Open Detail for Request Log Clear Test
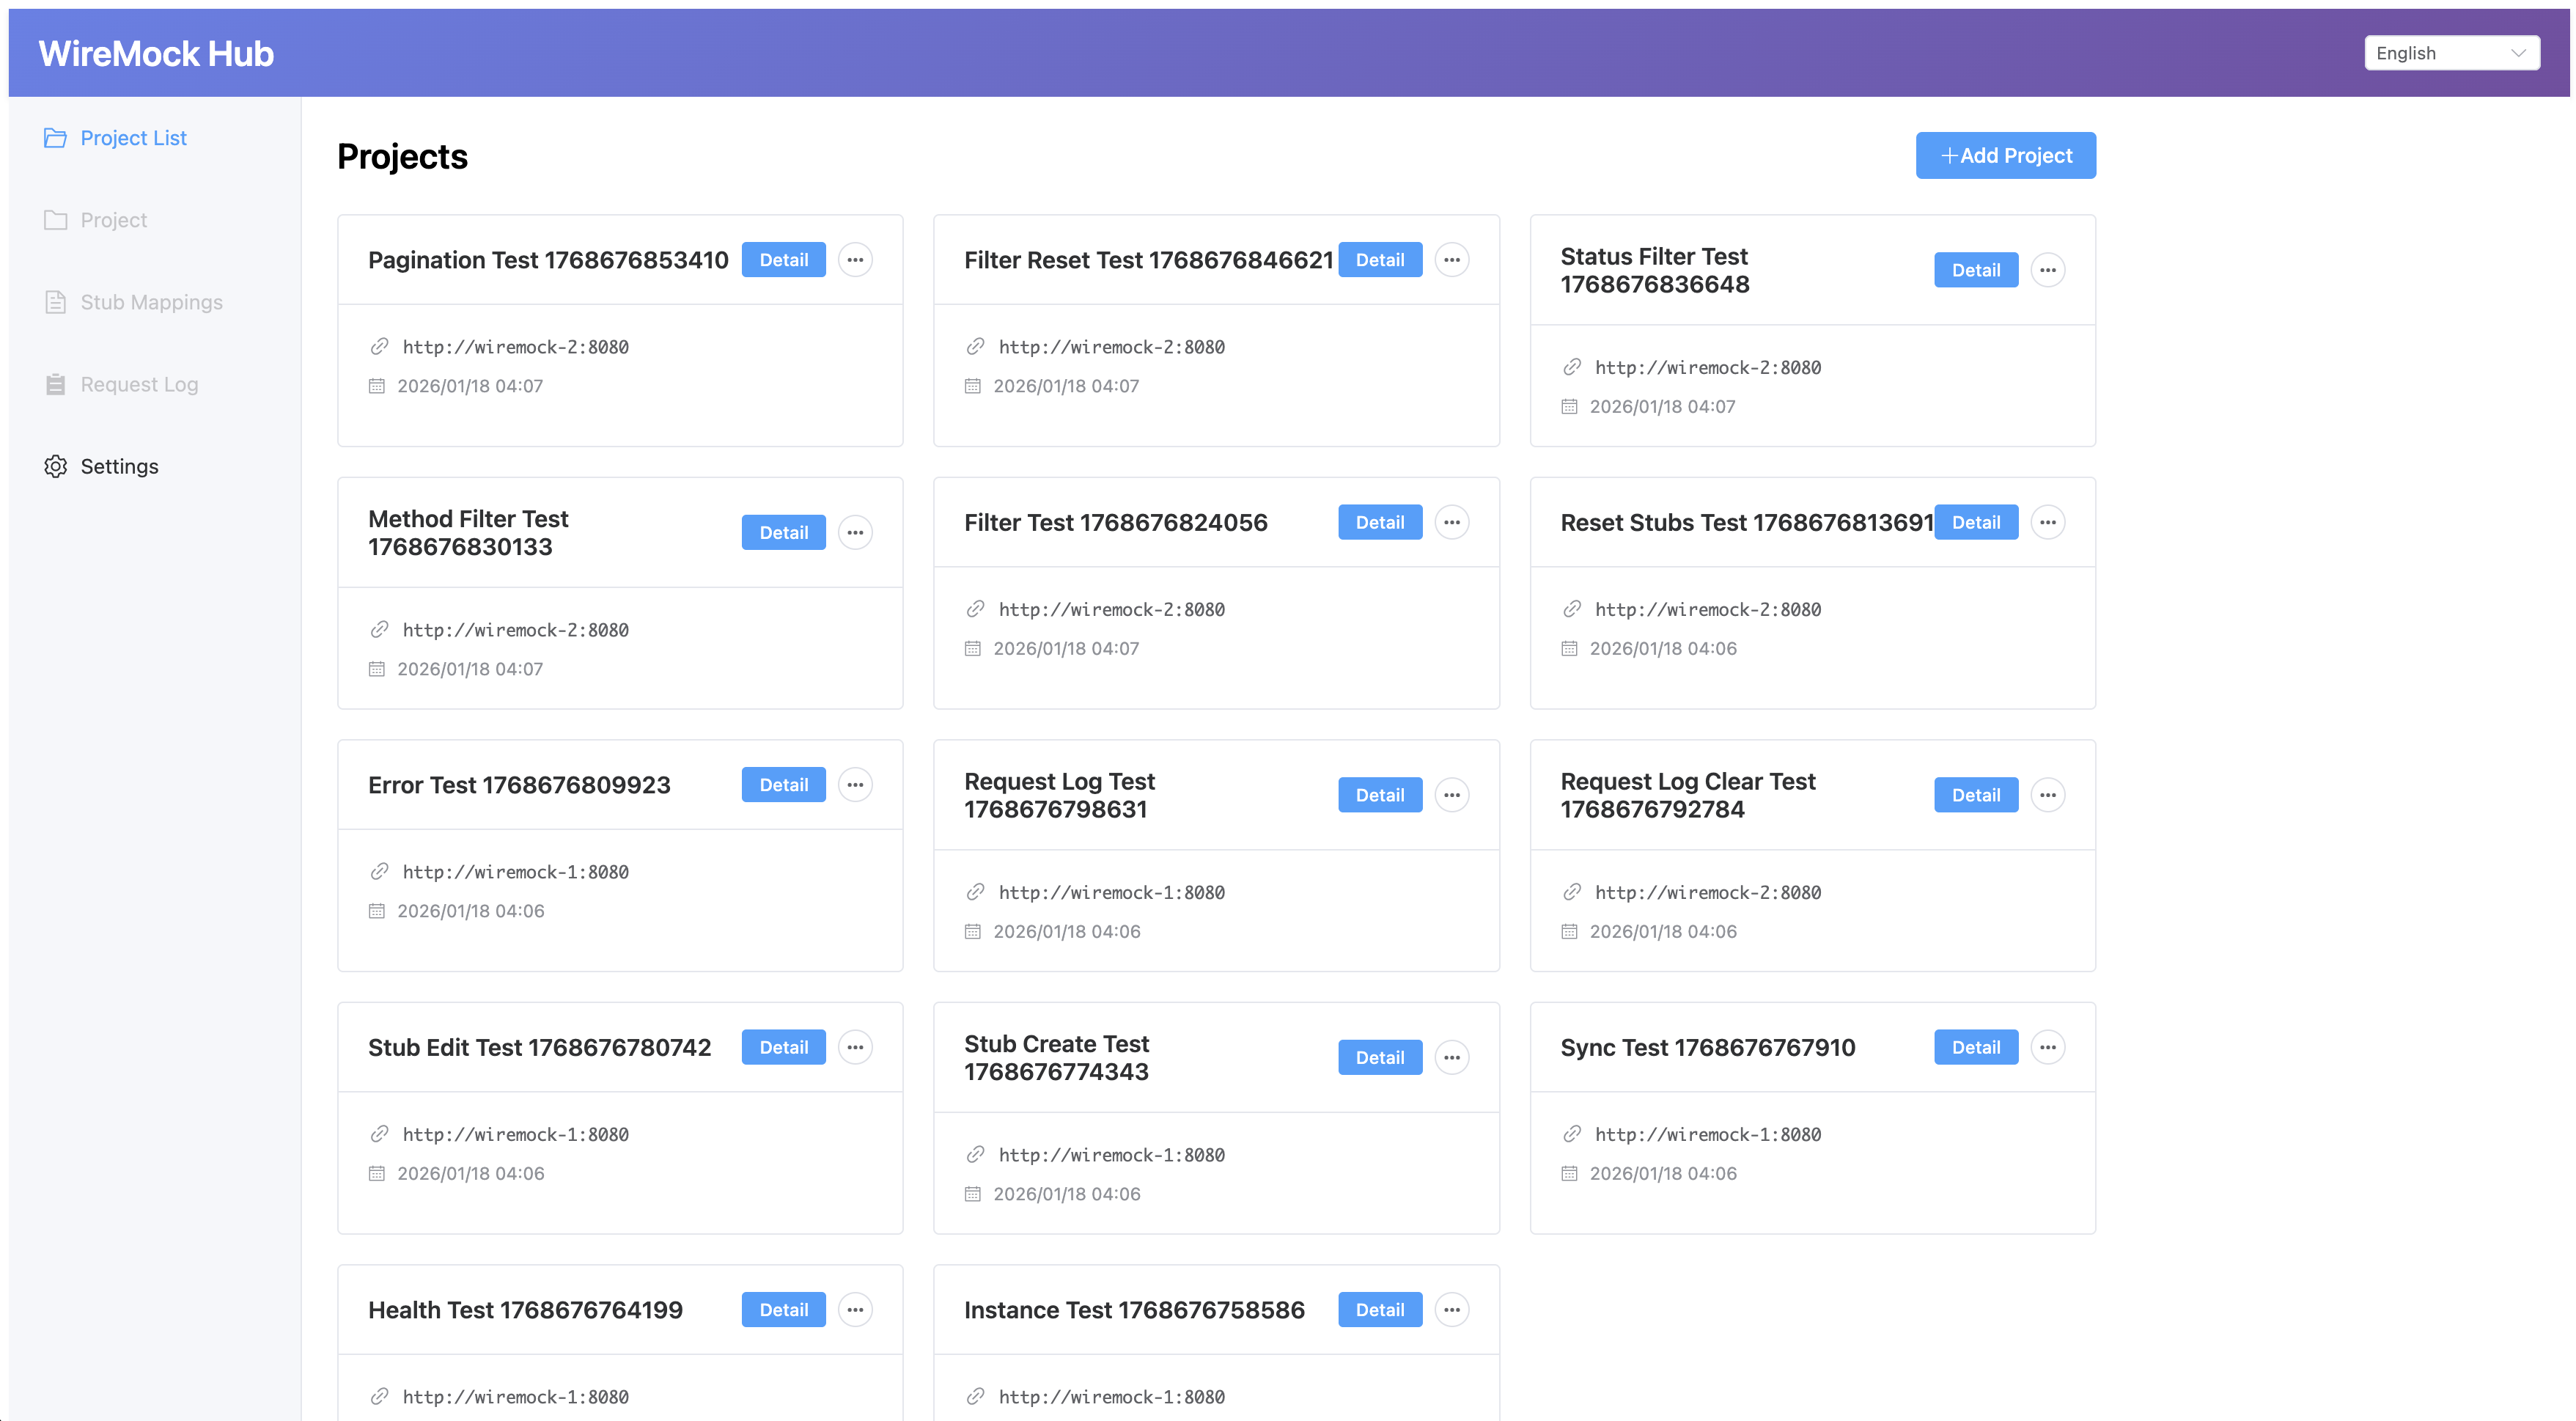This screenshot has height=1421, width=2576. 1975,794
